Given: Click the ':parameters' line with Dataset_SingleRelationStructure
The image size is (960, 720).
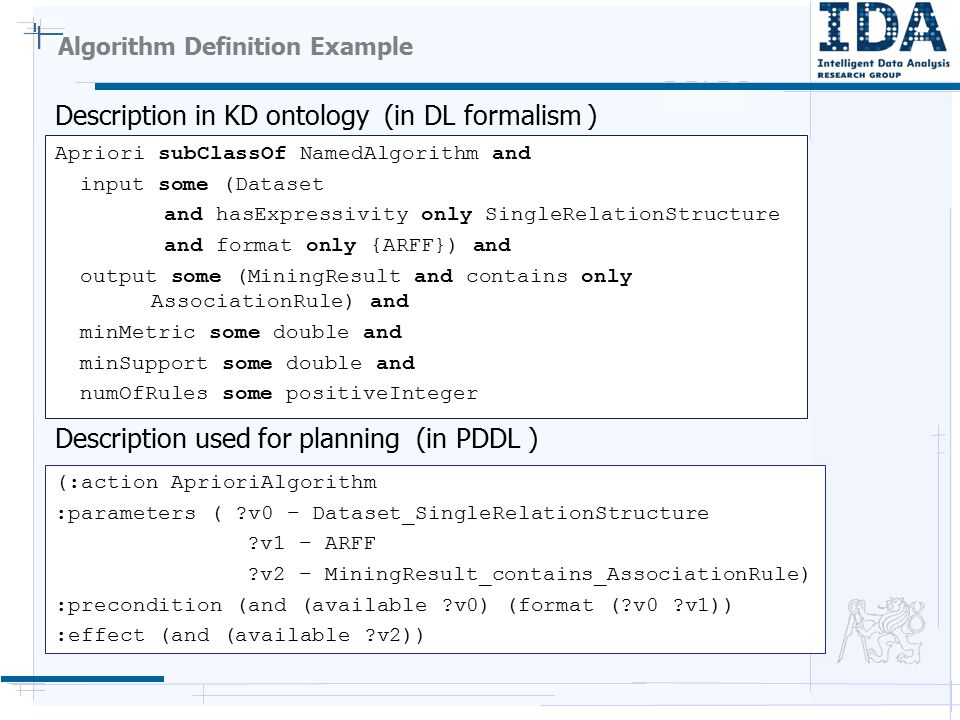Looking at the screenshot, I should 383,513.
